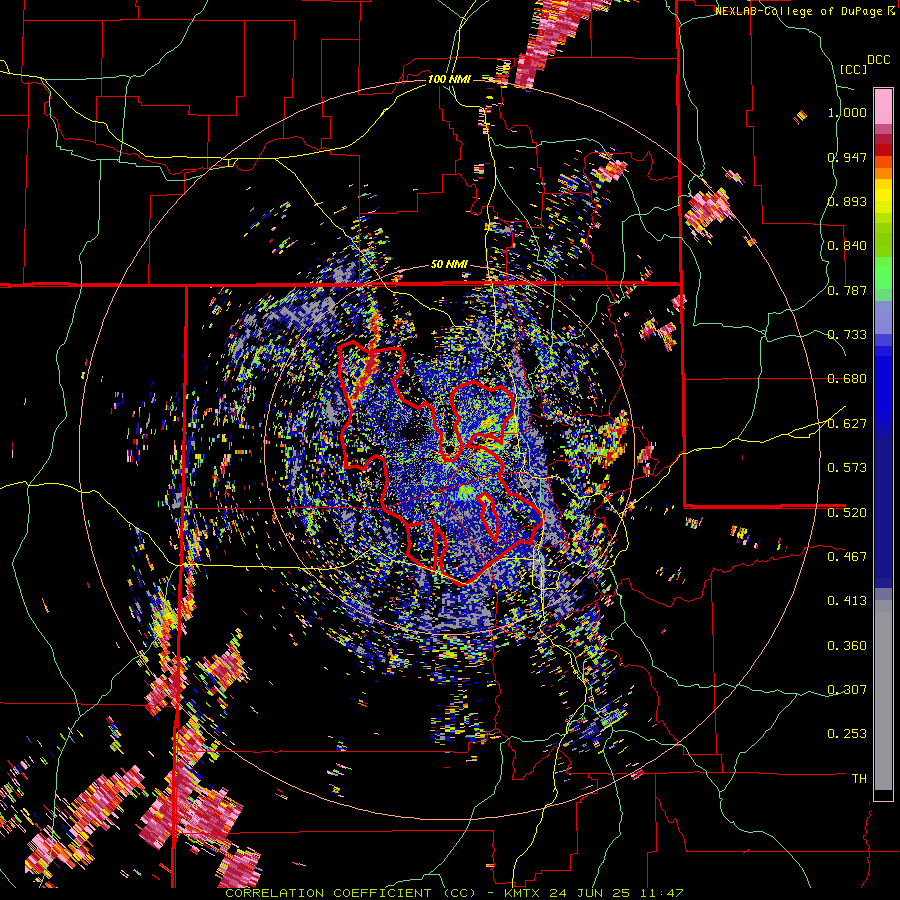900x900 pixels.
Task: Click the TH threshold label on the scale
Action: pyautogui.click(x=859, y=779)
